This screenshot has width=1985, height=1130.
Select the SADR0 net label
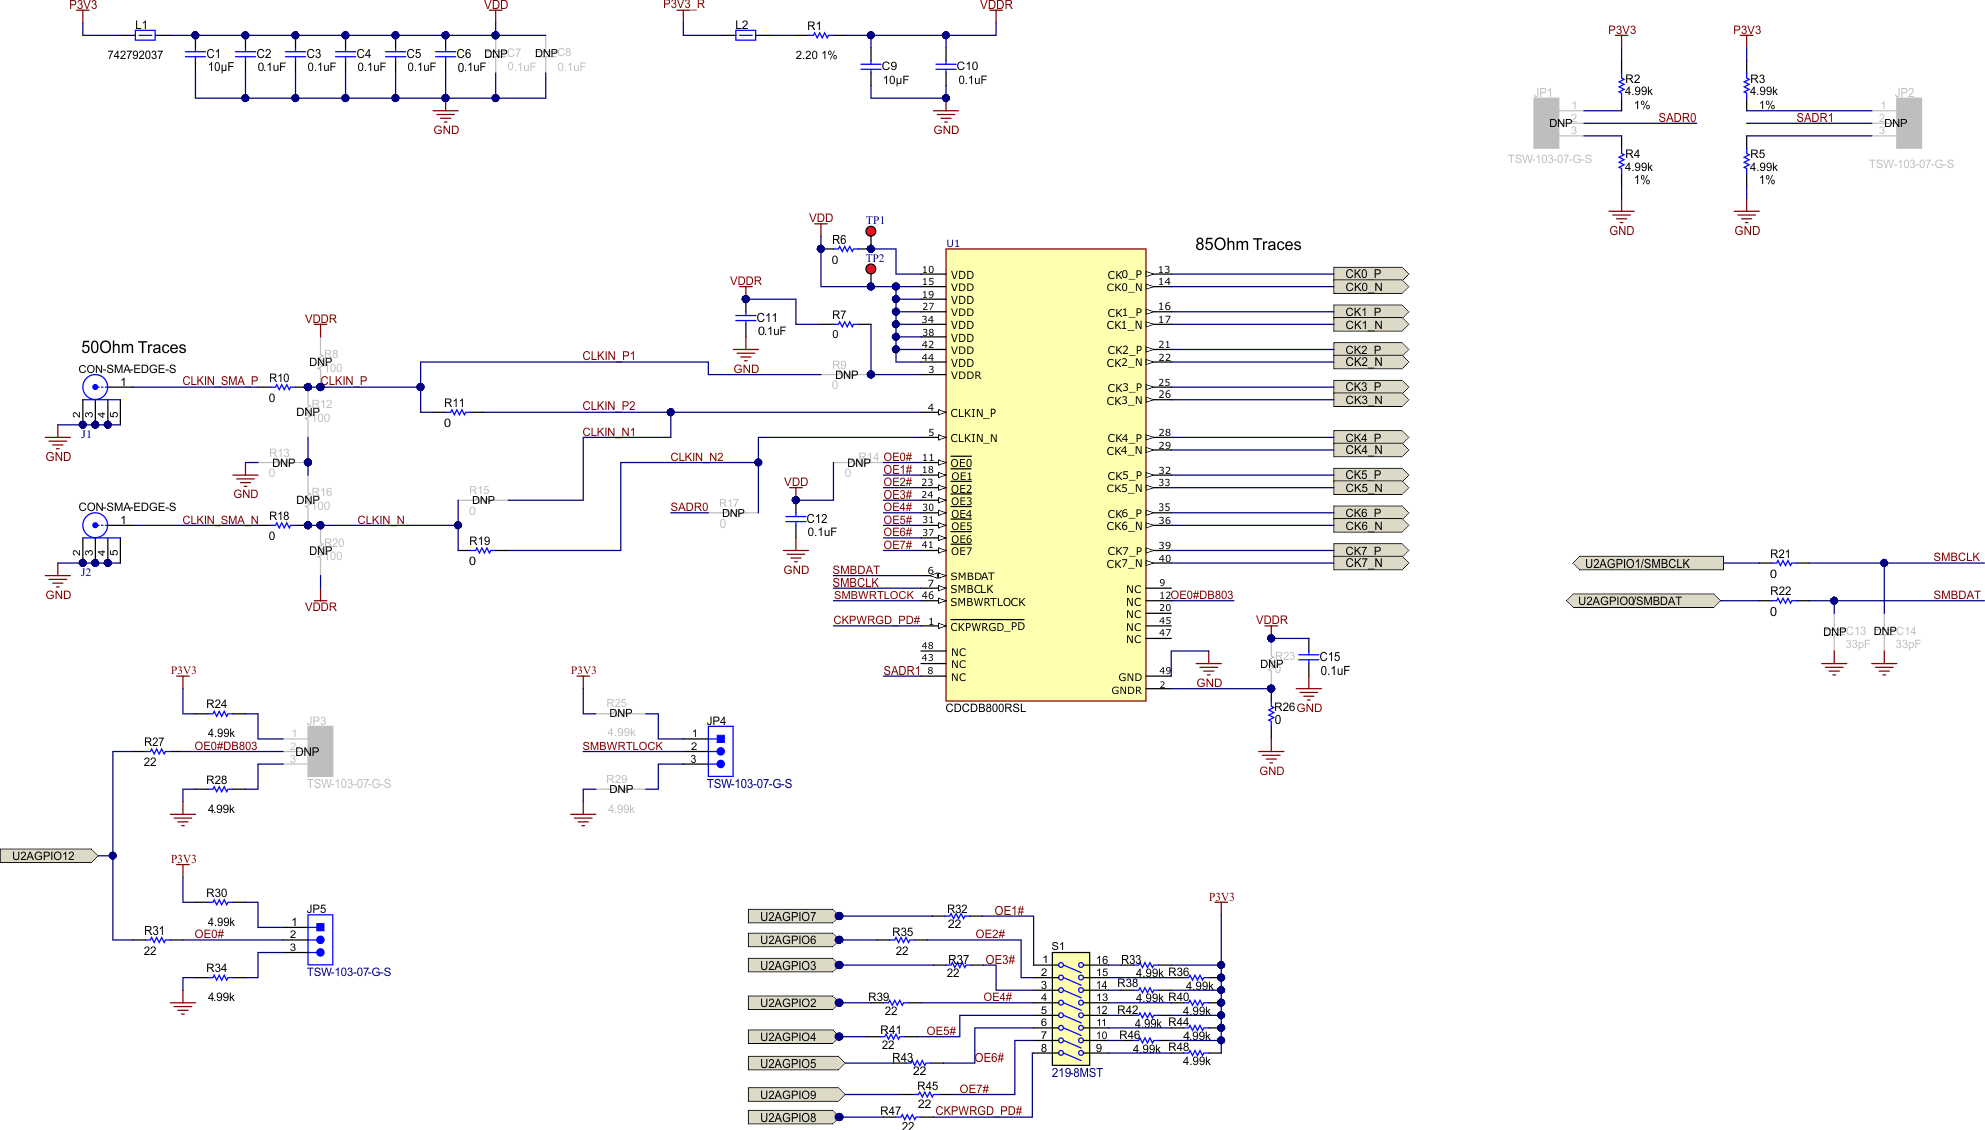pos(1677,117)
